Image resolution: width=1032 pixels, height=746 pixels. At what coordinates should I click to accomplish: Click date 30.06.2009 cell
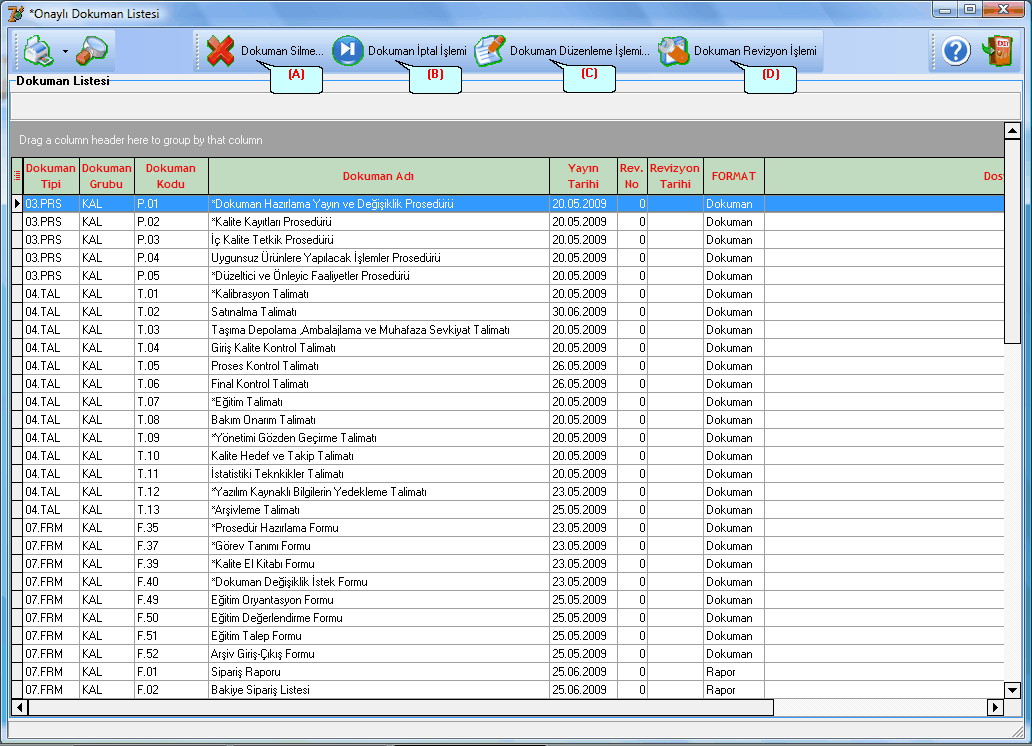(x=583, y=312)
